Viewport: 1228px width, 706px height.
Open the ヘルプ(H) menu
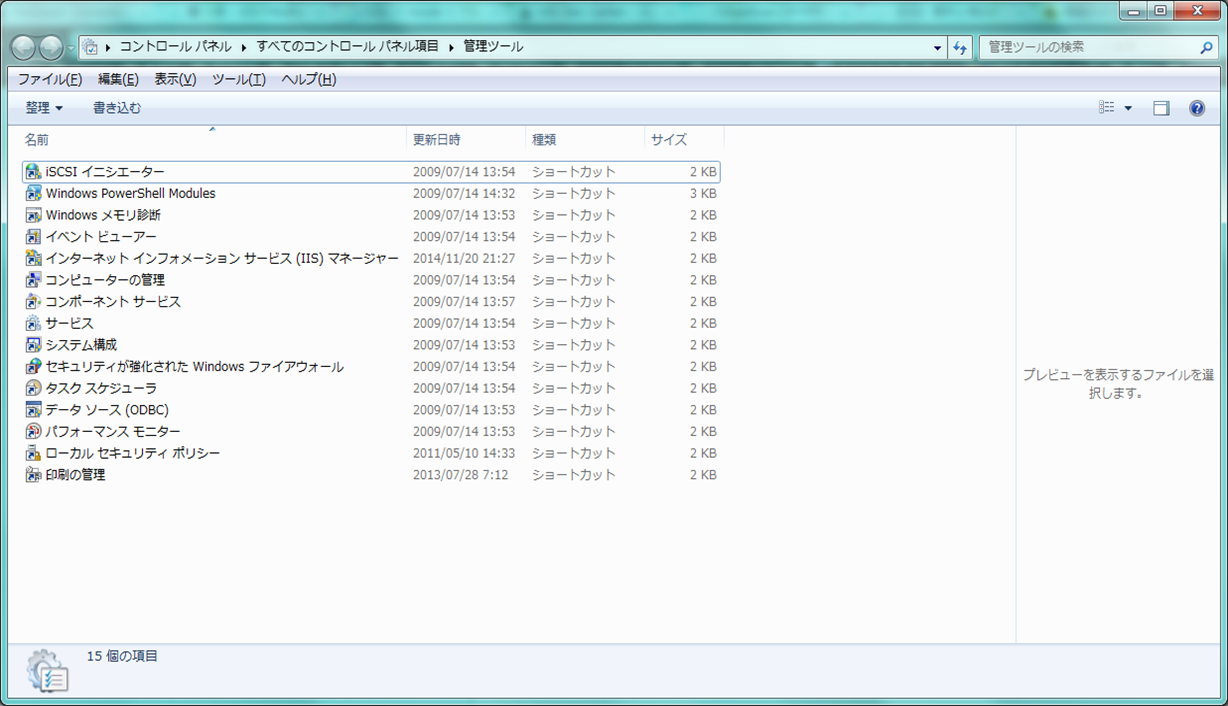pyautogui.click(x=309, y=80)
